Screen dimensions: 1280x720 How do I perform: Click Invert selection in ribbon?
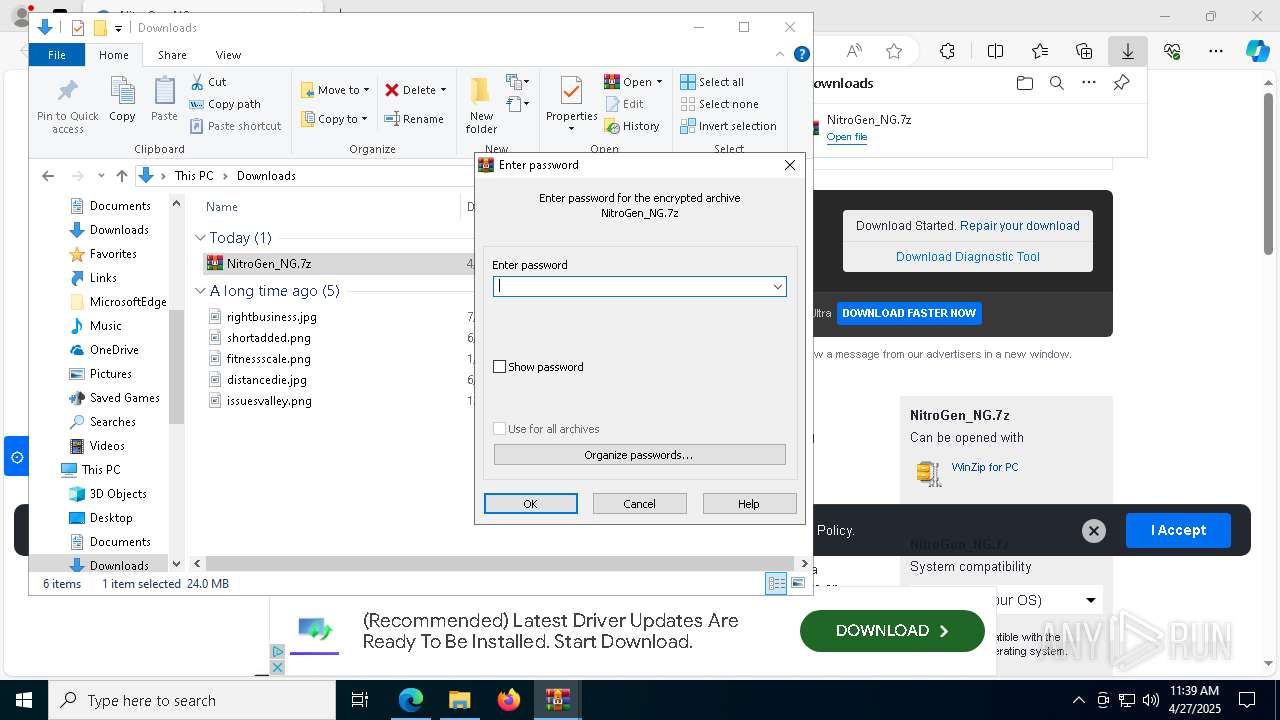(728, 126)
